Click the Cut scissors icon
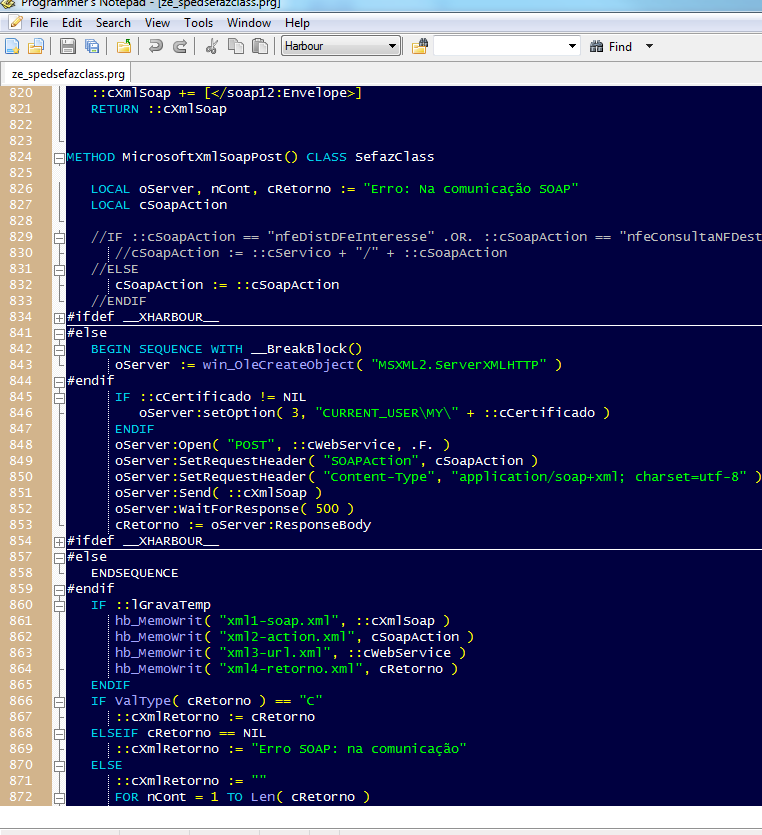The image size is (762, 835). pyautogui.click(x=211, y=46)
